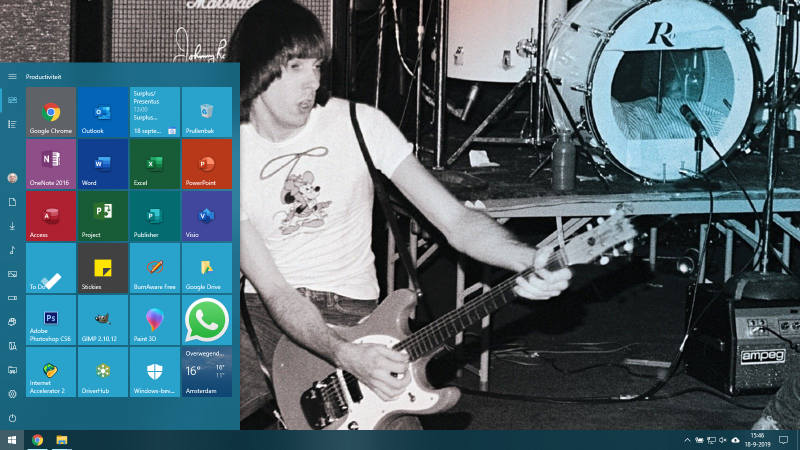
Task: Open the PowerPoint tile
Action: (x=207, y=164)
